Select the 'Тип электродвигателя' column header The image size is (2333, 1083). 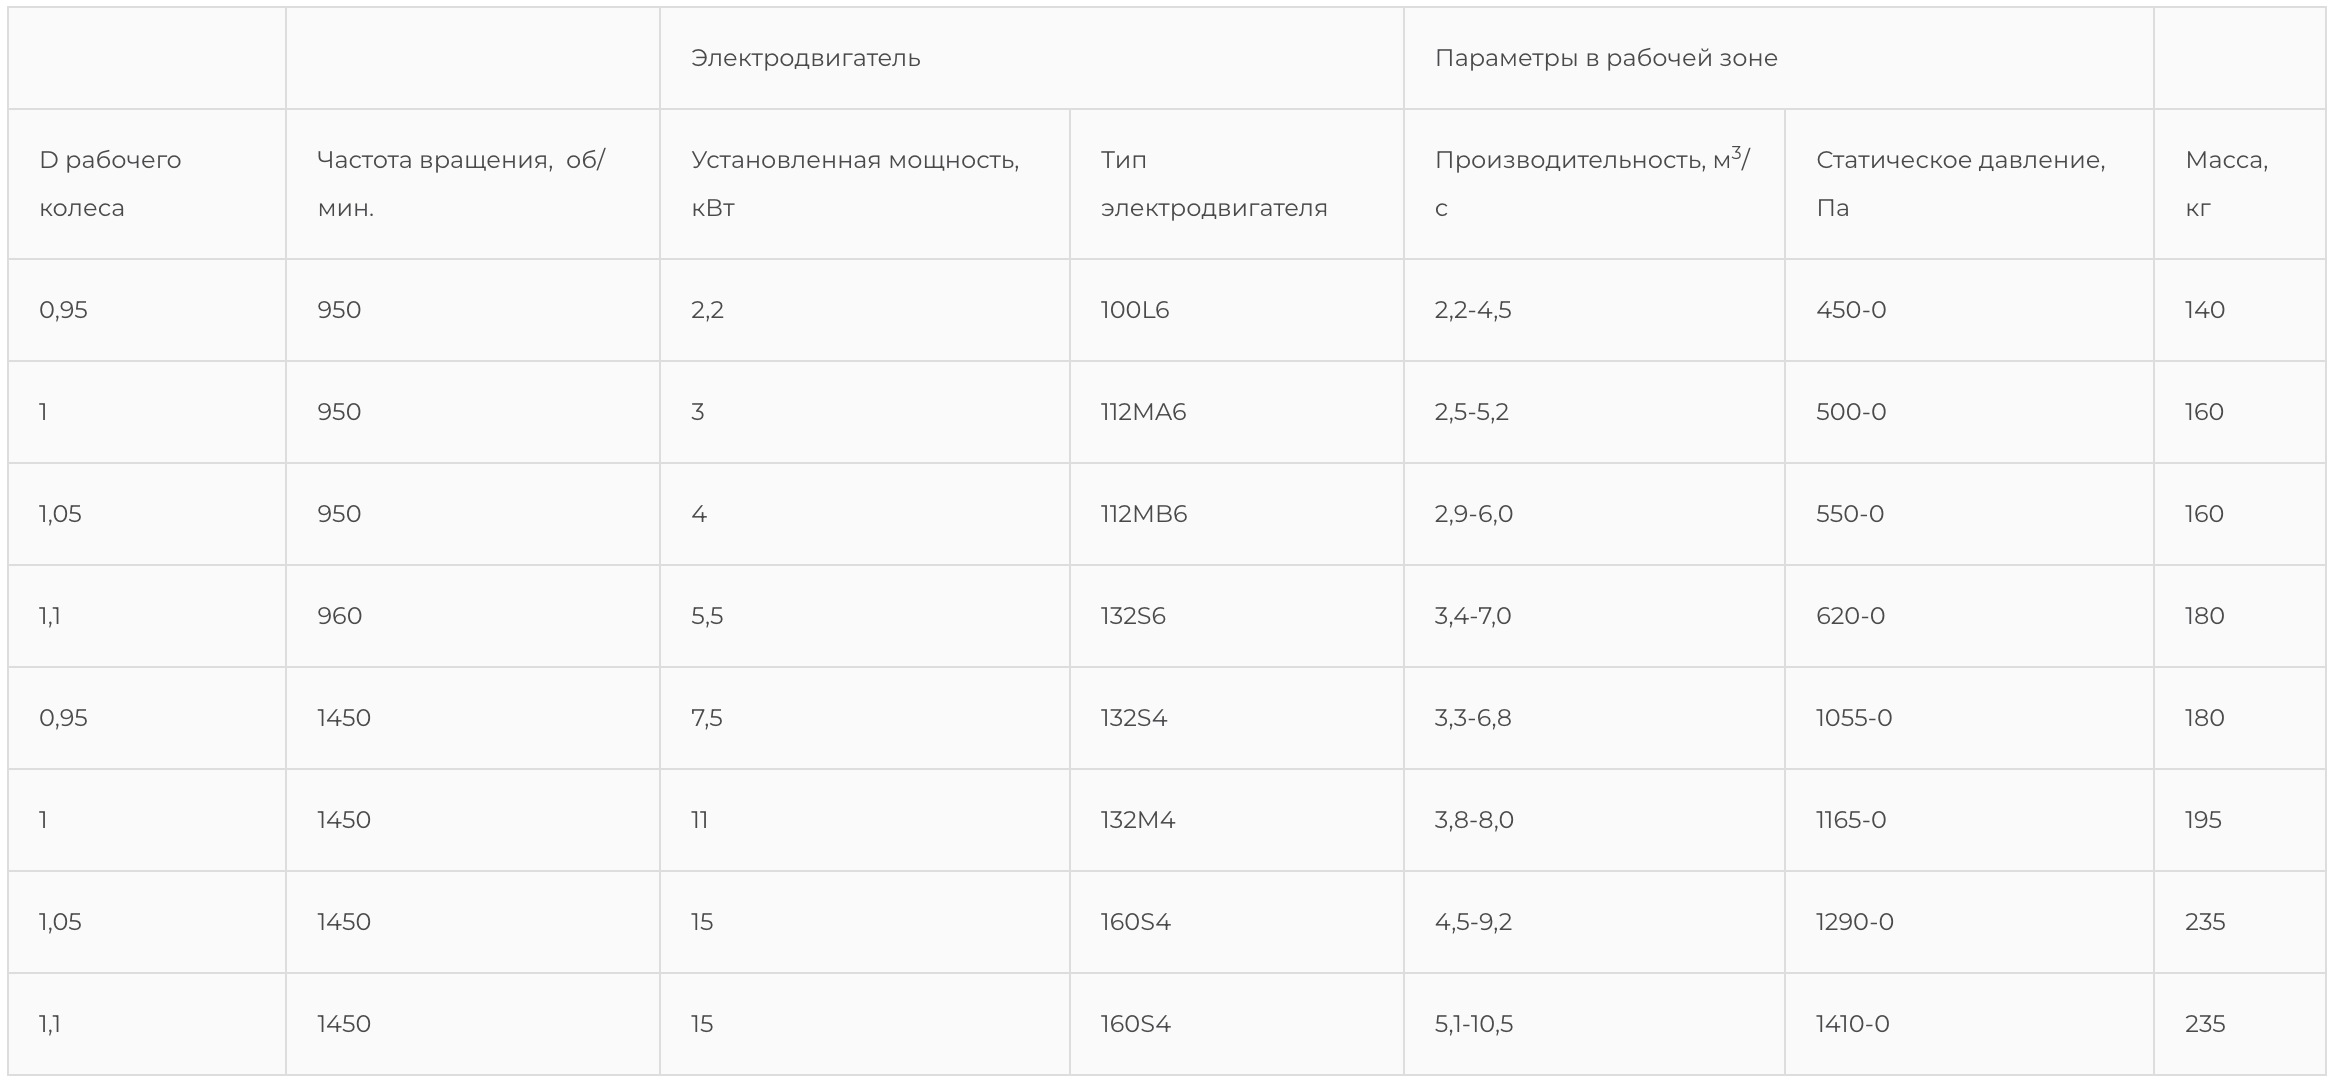tap(1213, 184)
